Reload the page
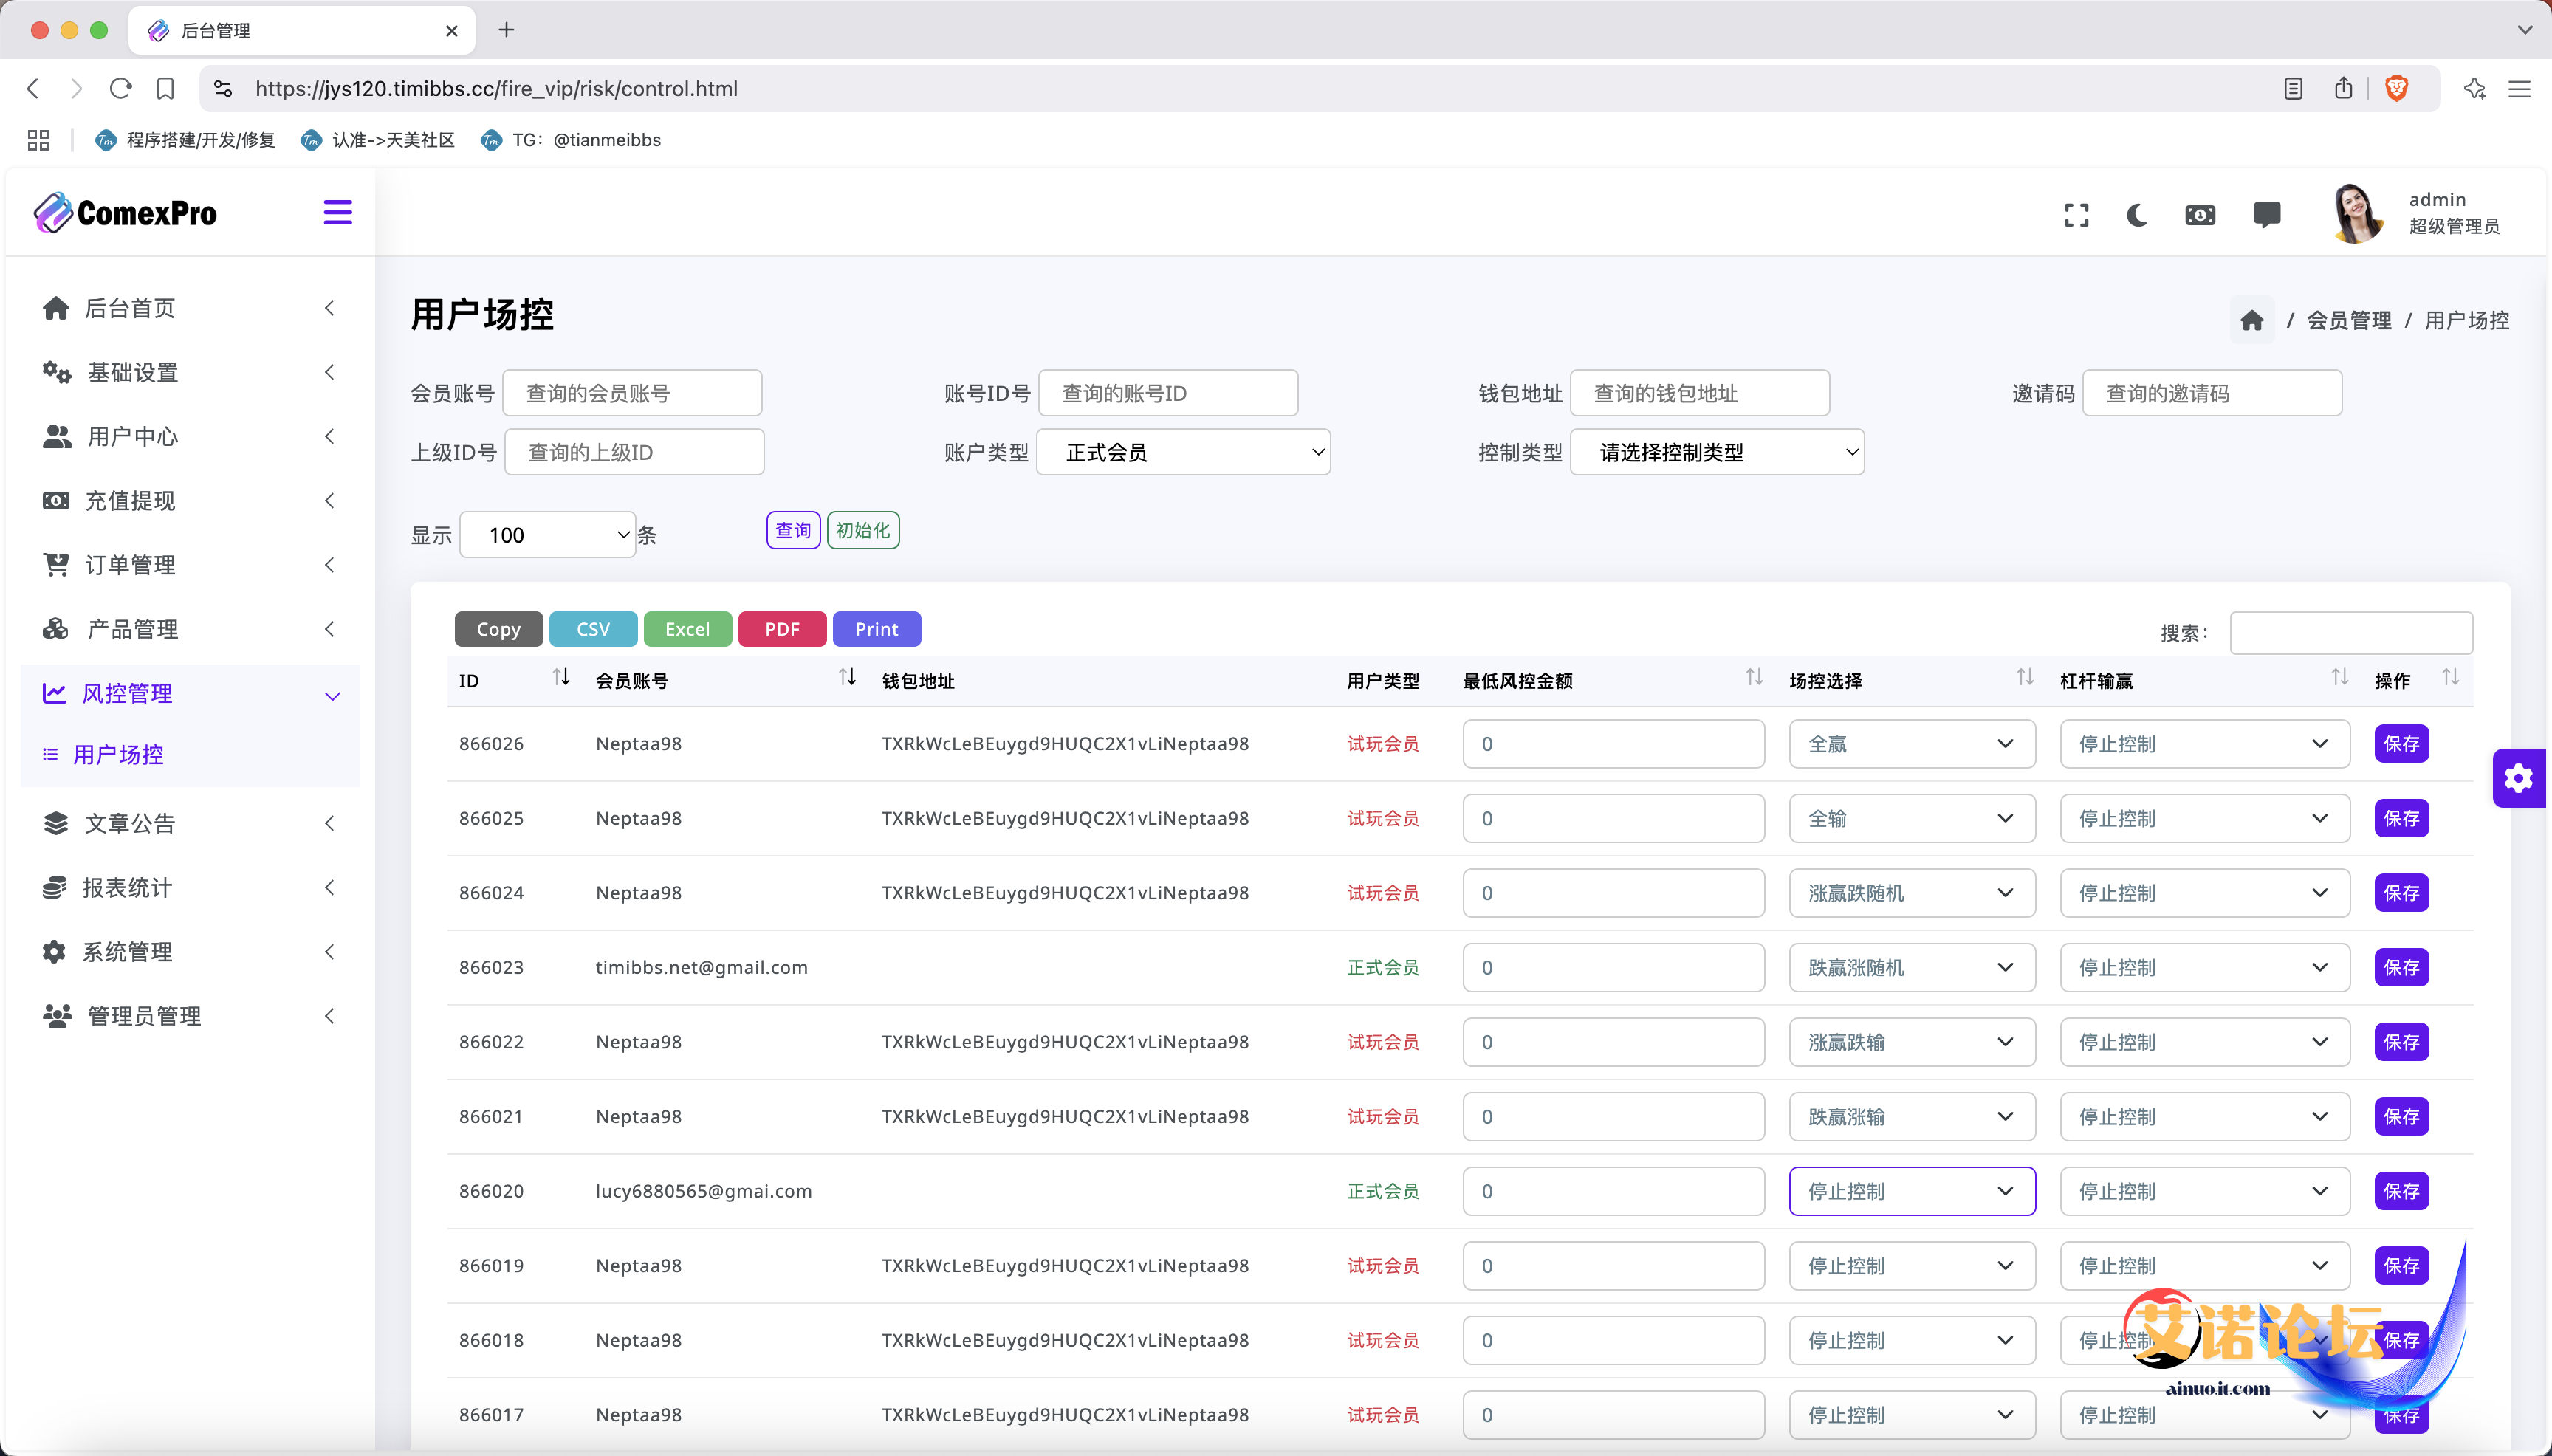Screen dimensions: 2552x1456 121,88
